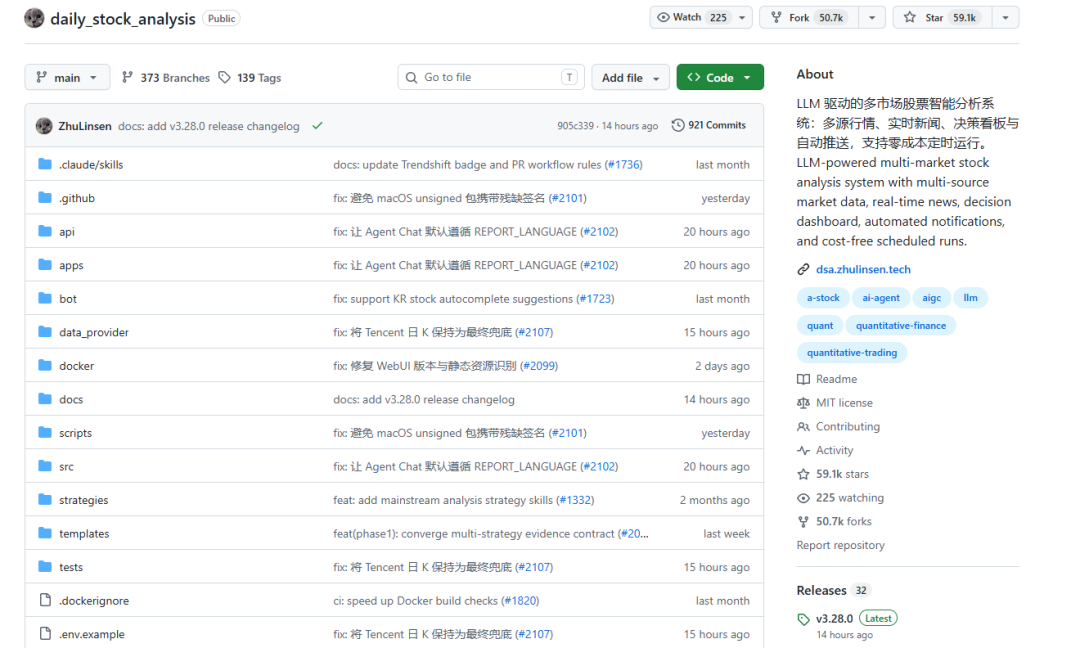This screenshot has width=1080, height=648.
Task: Fork the repository with the Fork button
Action: point(809,18)
